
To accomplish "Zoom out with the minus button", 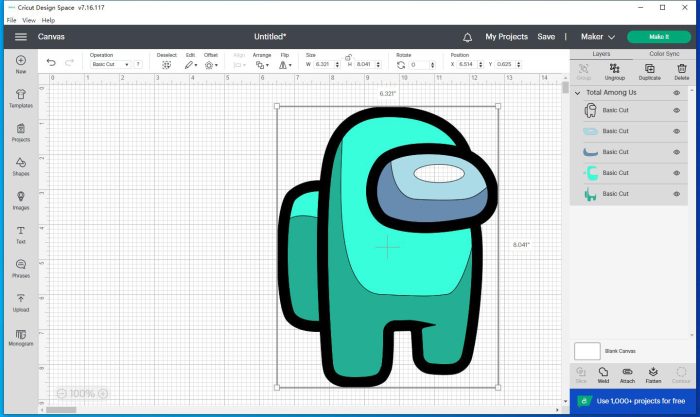I will click(x=62, y=393).
